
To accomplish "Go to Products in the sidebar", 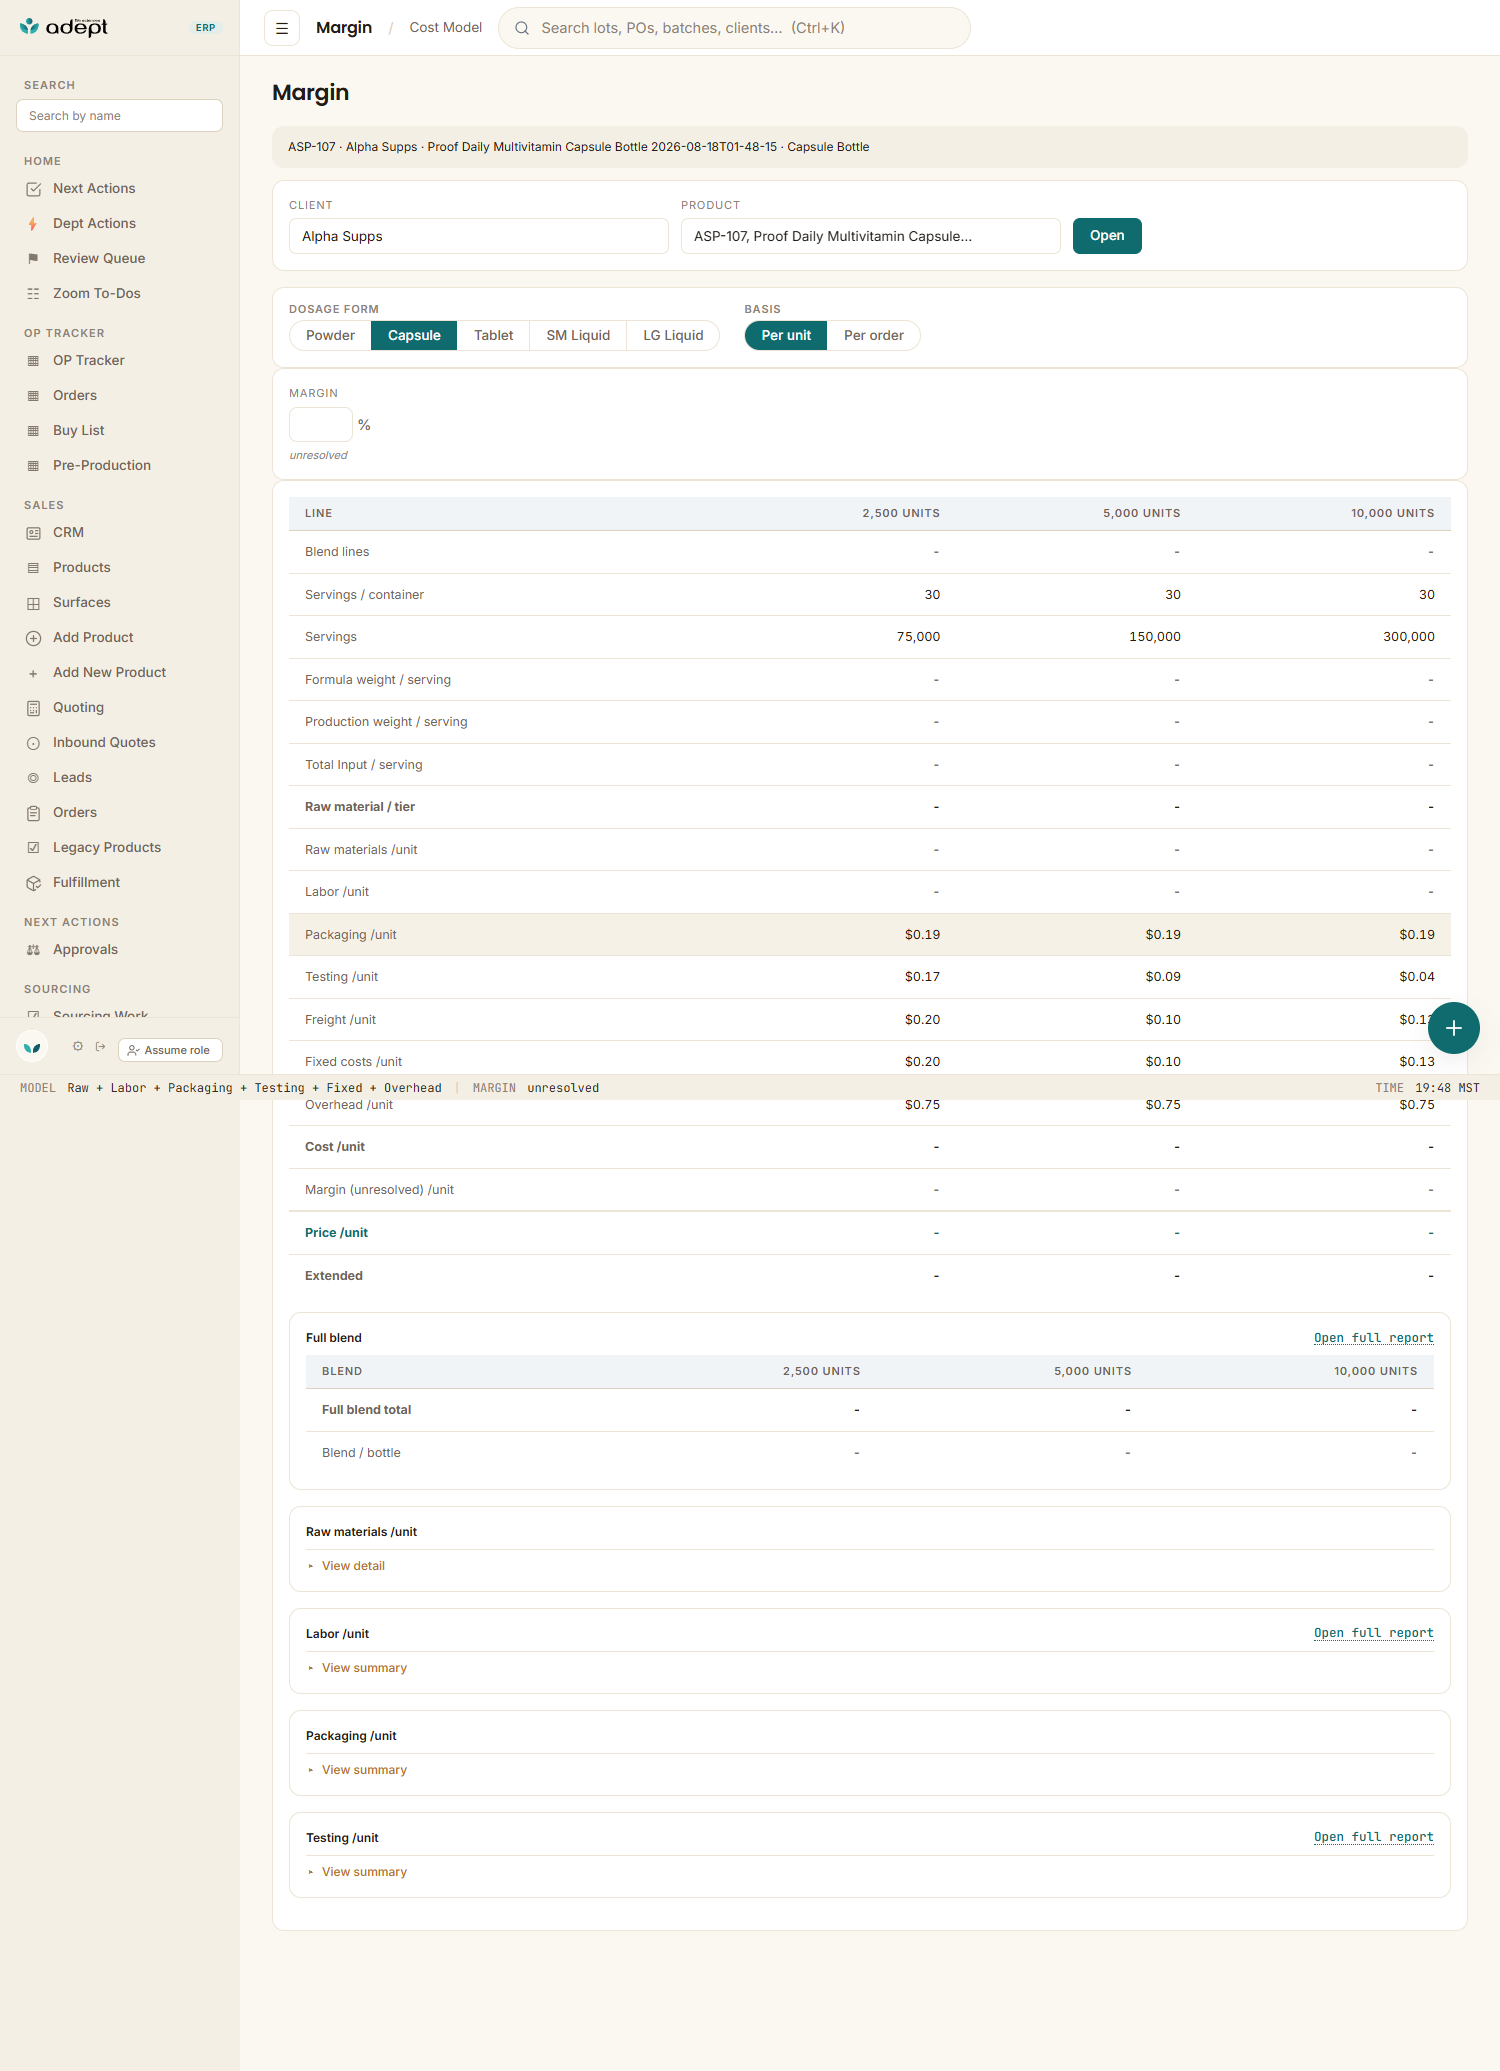I will 81,568.
